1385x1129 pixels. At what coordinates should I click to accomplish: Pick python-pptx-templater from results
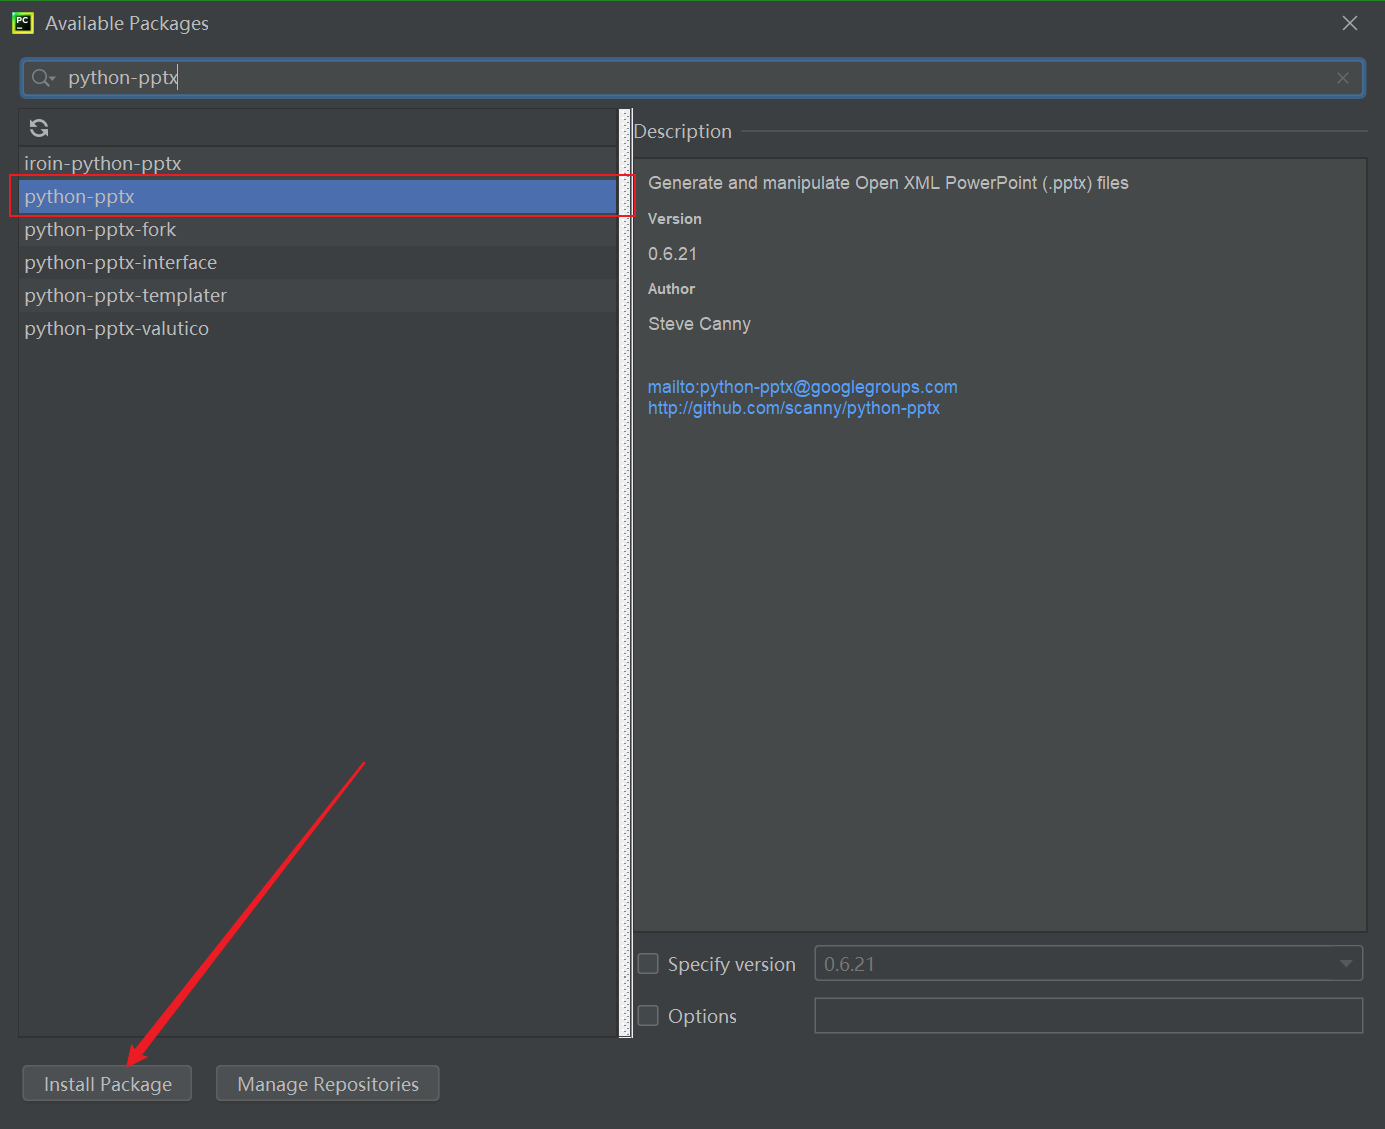pyautogui.click(x=126, y=296)
